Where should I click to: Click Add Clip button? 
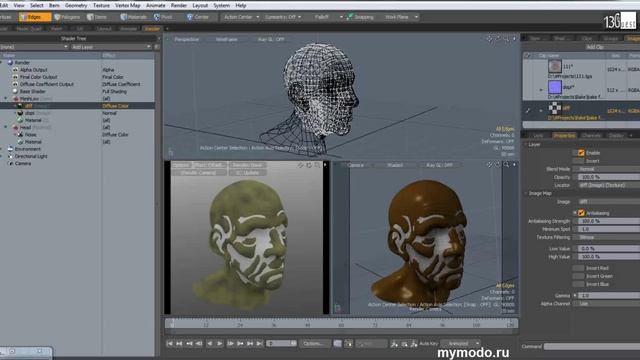[595, 47]
